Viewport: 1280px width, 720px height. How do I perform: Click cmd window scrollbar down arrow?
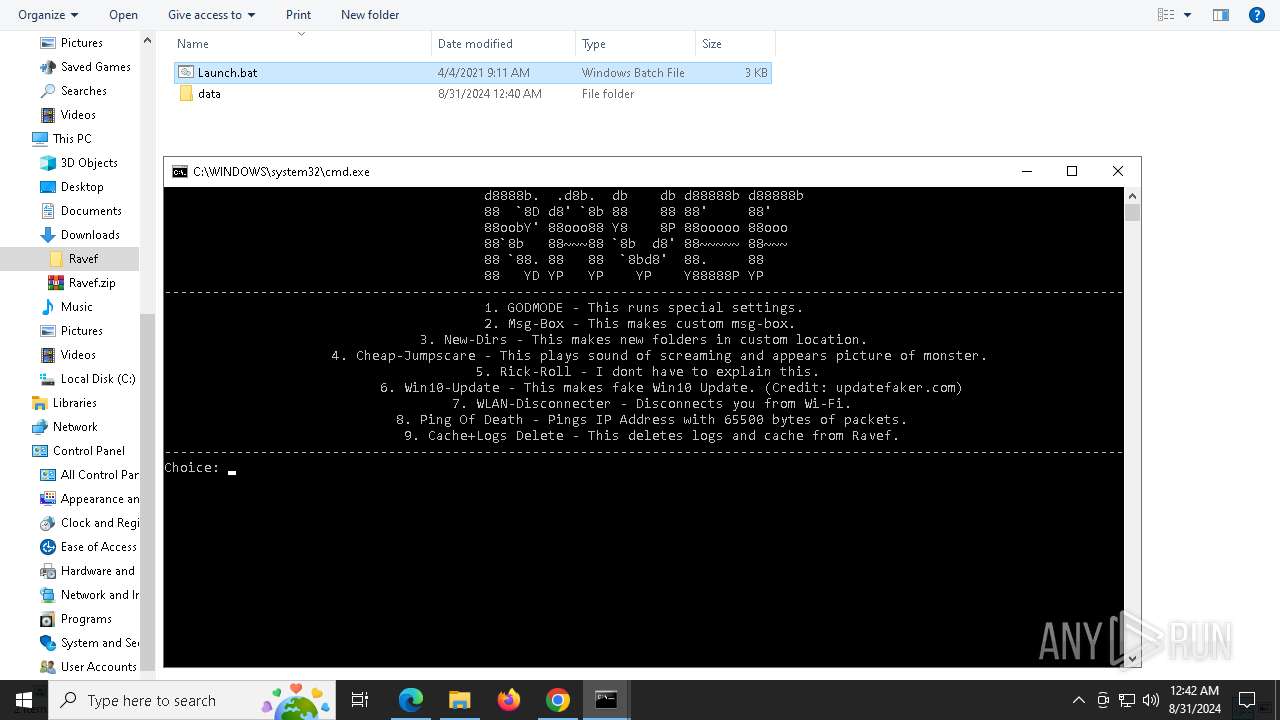(1132, 659)
